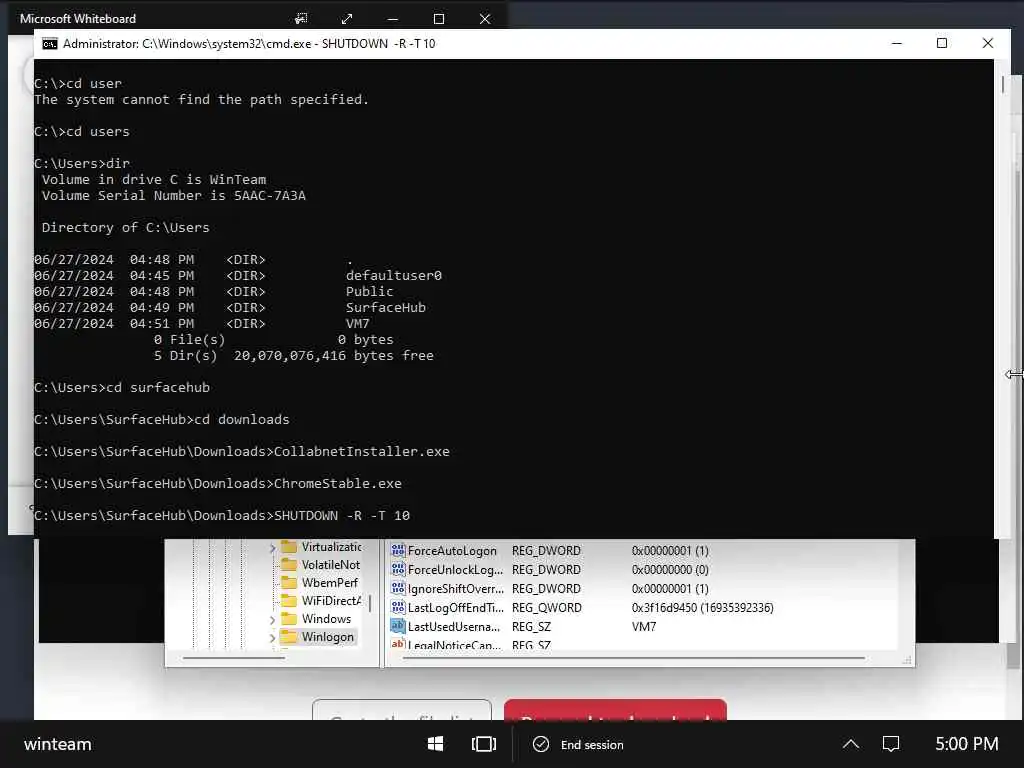Click the ForceUnlockLog DWORD icon
The height and width of the screenshot is (768, 1024).
tap(397, 569)
